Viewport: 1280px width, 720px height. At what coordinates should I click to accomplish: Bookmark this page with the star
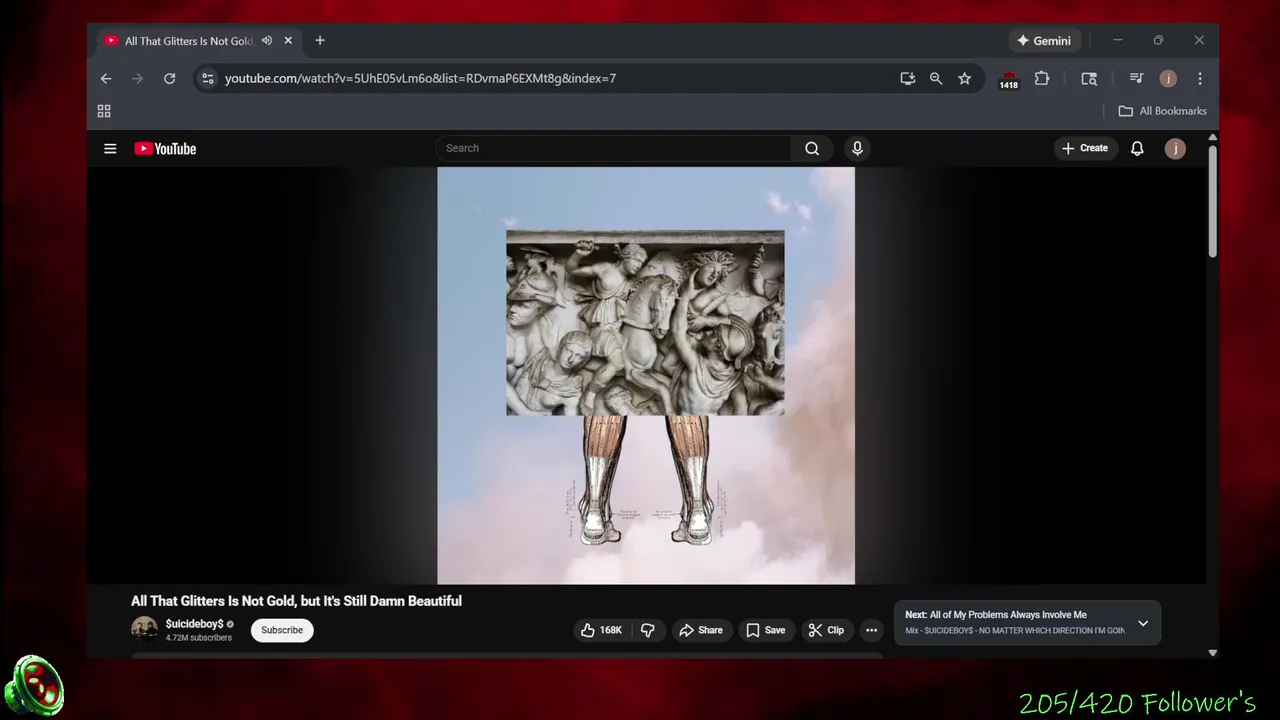click(x=964, y=78)
